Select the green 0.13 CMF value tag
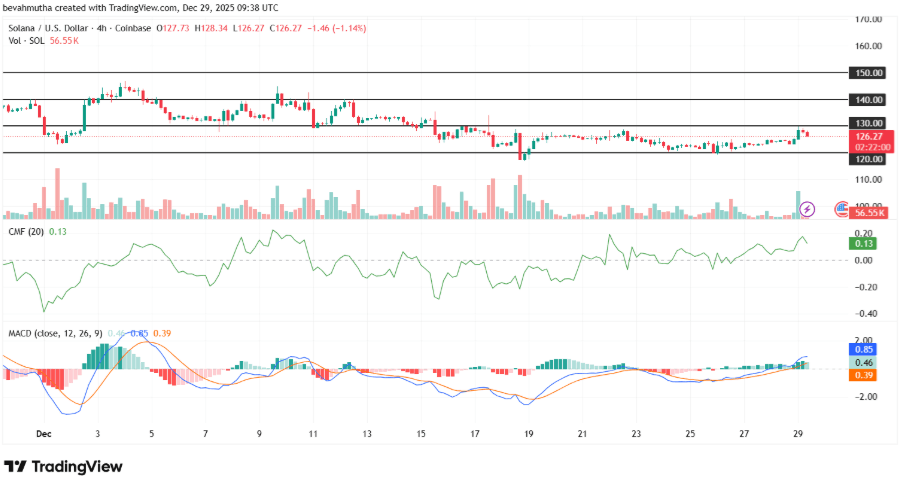Viewport: 901px width, 482px height. (862, 244)
